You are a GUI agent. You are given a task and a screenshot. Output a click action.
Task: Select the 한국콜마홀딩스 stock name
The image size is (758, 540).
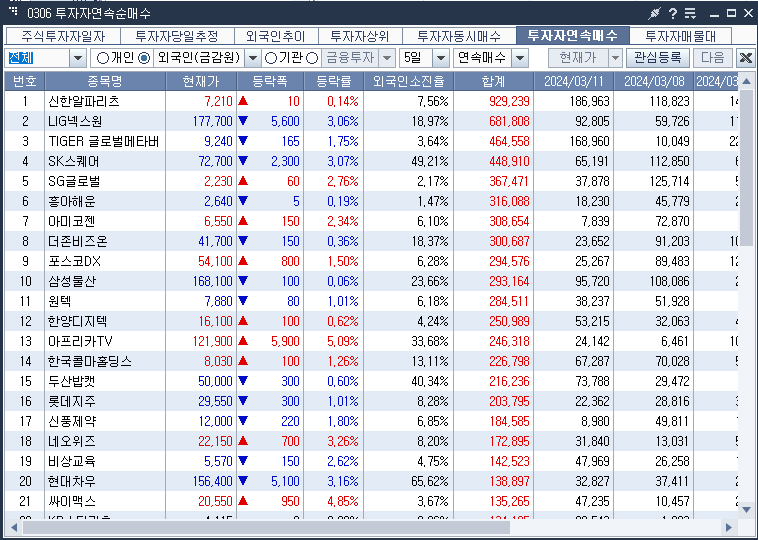89,362
